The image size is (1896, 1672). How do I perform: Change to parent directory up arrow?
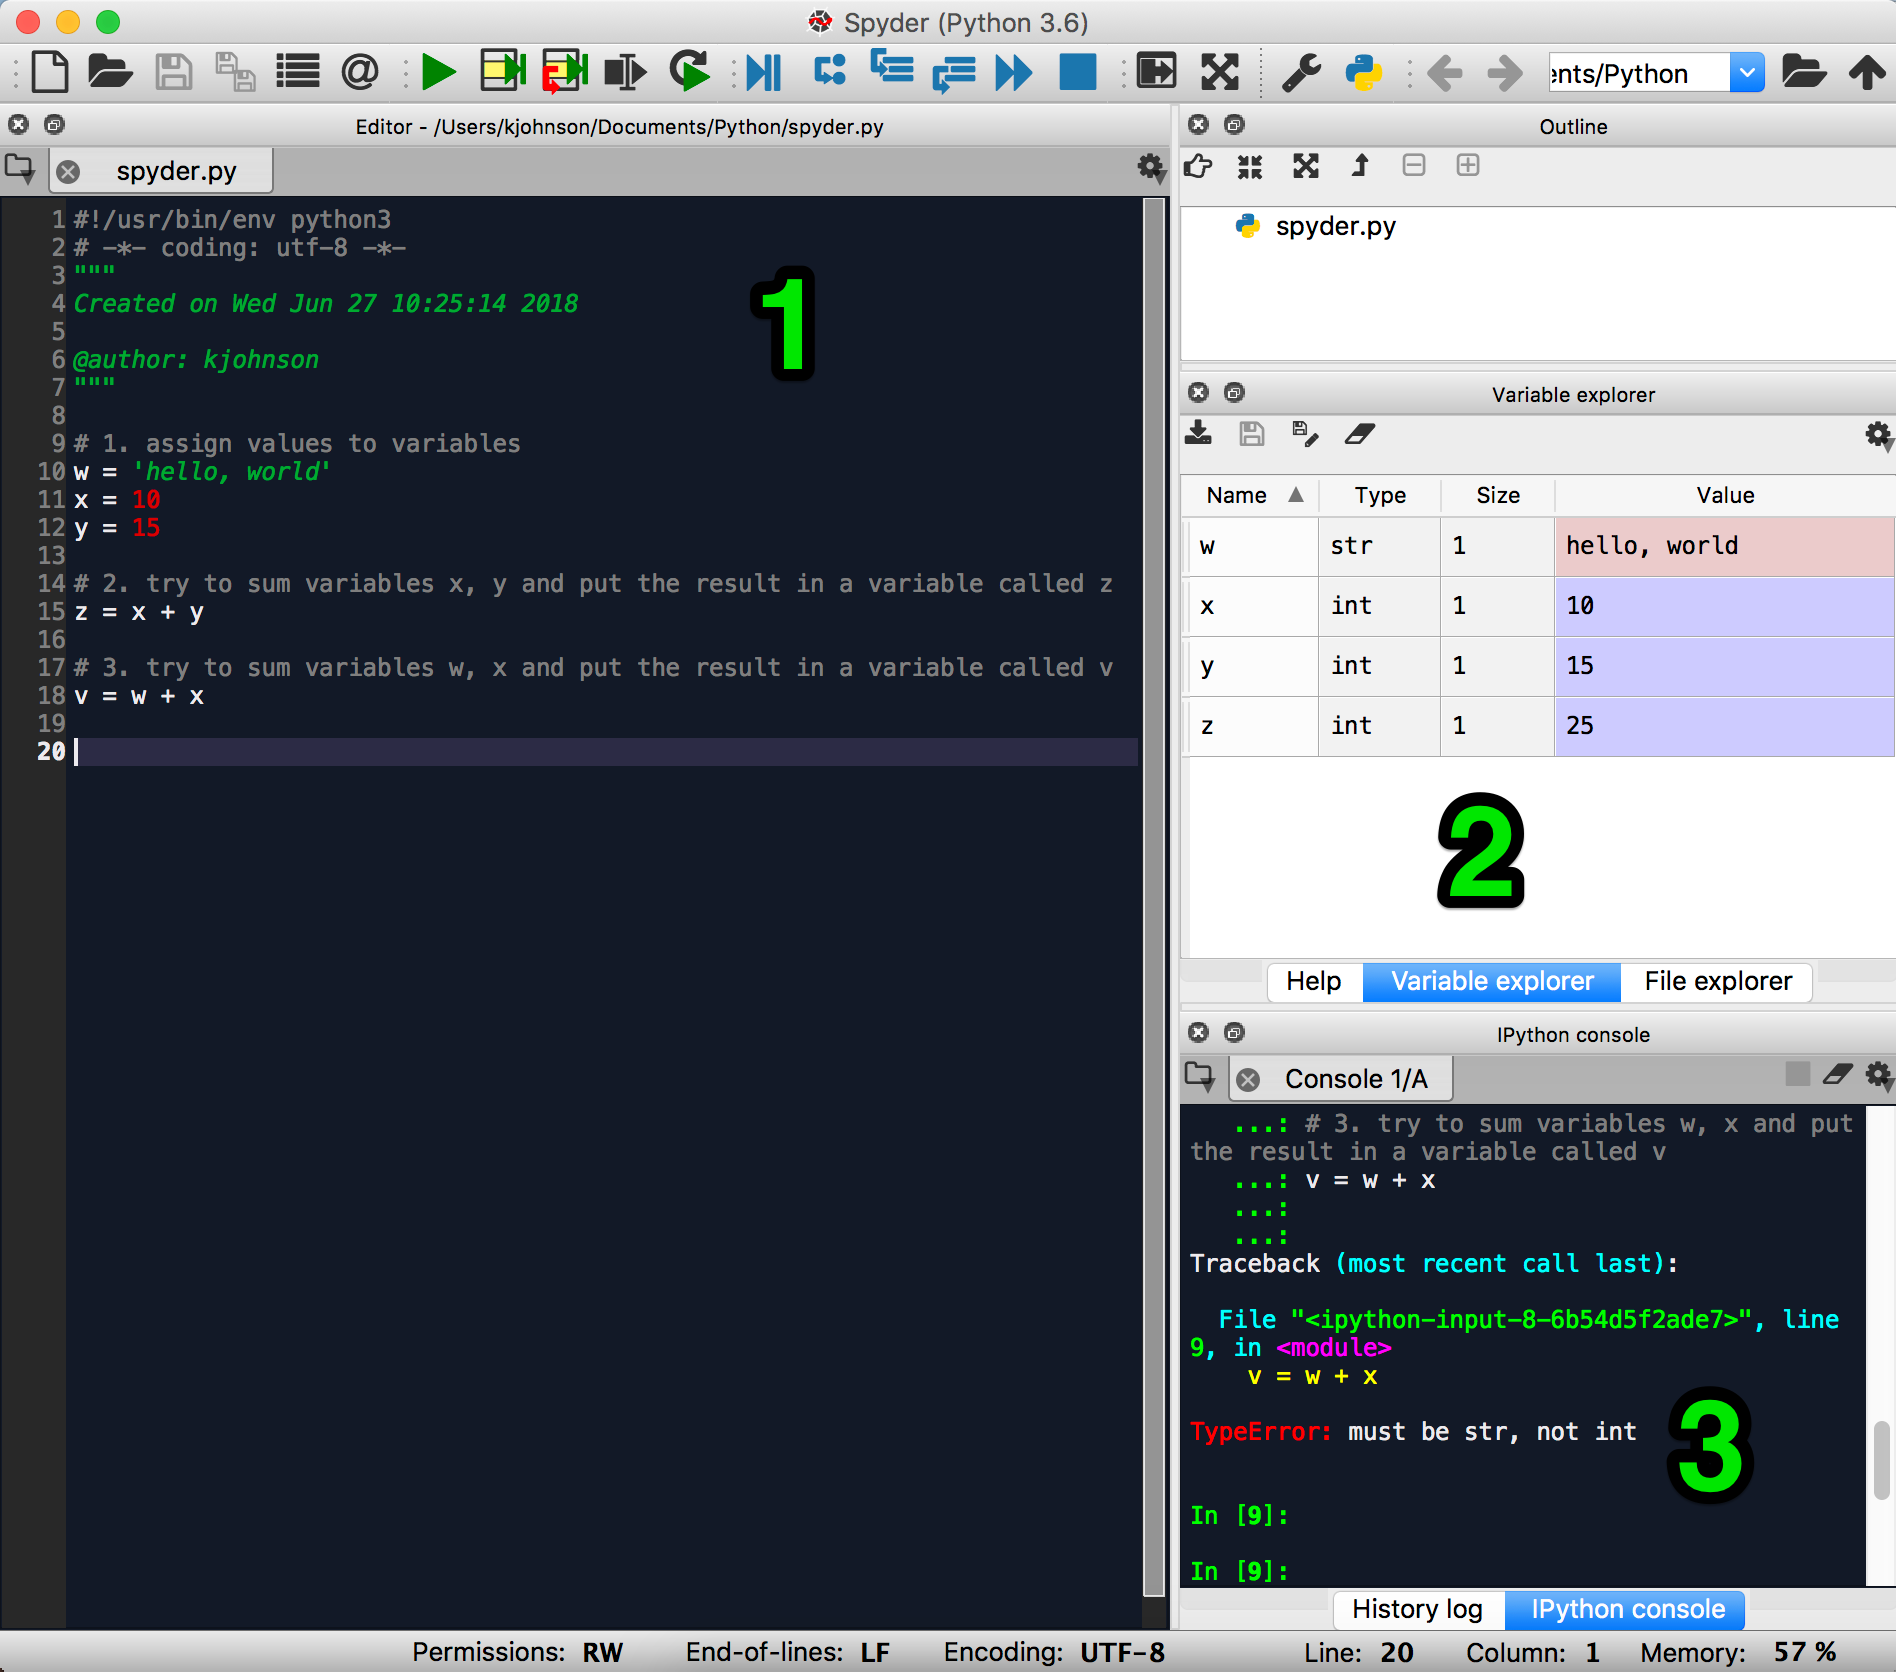pyautogui.click(x=1867, y=72)
